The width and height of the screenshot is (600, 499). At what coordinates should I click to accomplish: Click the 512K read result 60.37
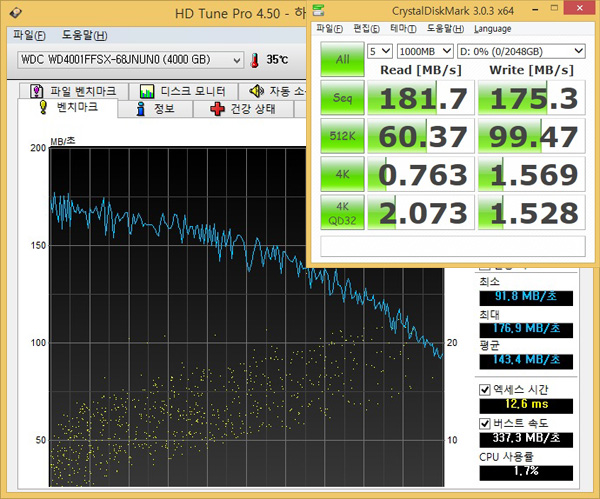(421, 136)
